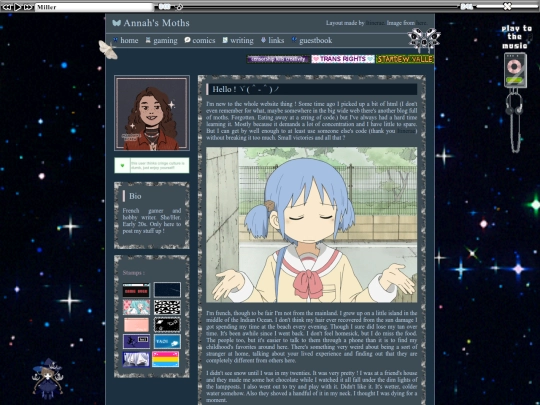Viewport: 540px width, 405px height.
Task: Click the 'censorship kills creativity' blinkie
Action: point(278,59)
